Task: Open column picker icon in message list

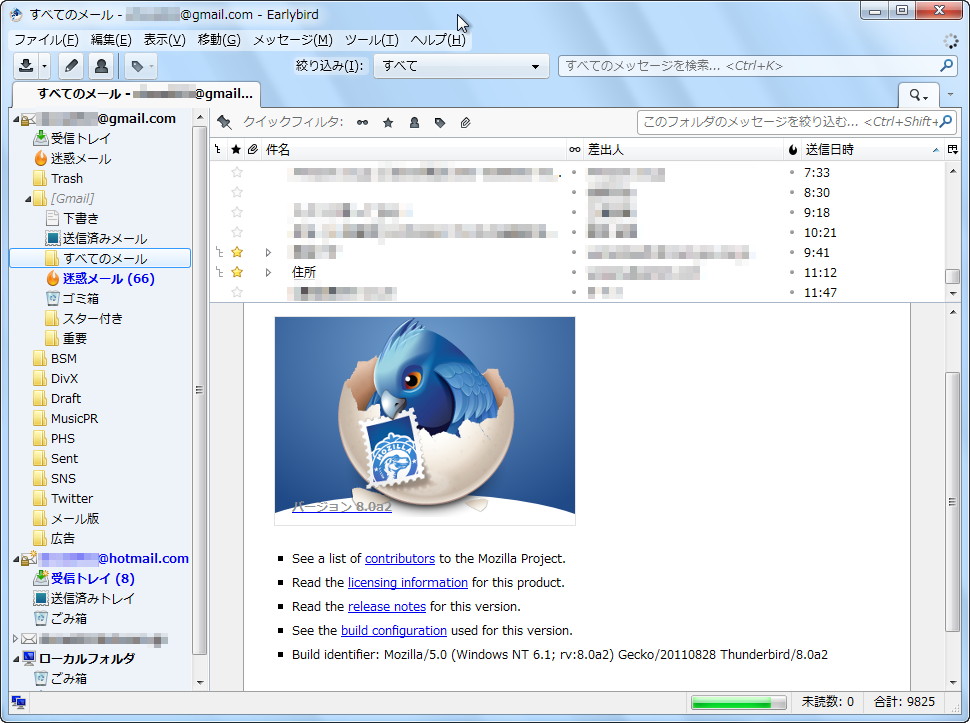Action: (x=953, y=150)
